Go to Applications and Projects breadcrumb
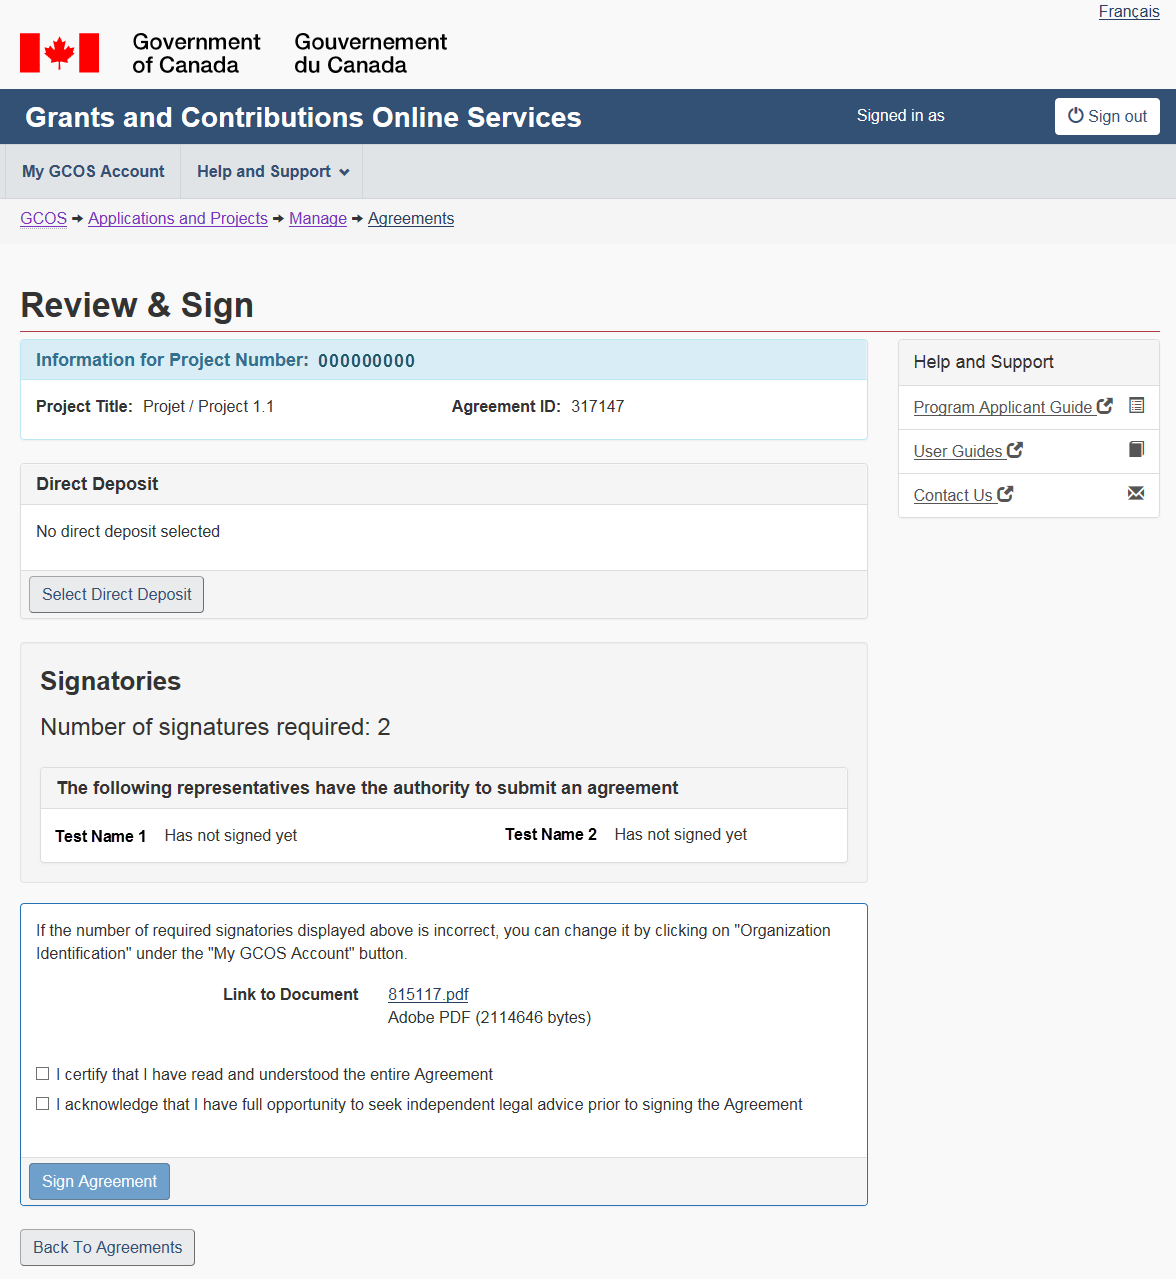The height and width of the screenshot is (1279, 1176). point(178,219)
